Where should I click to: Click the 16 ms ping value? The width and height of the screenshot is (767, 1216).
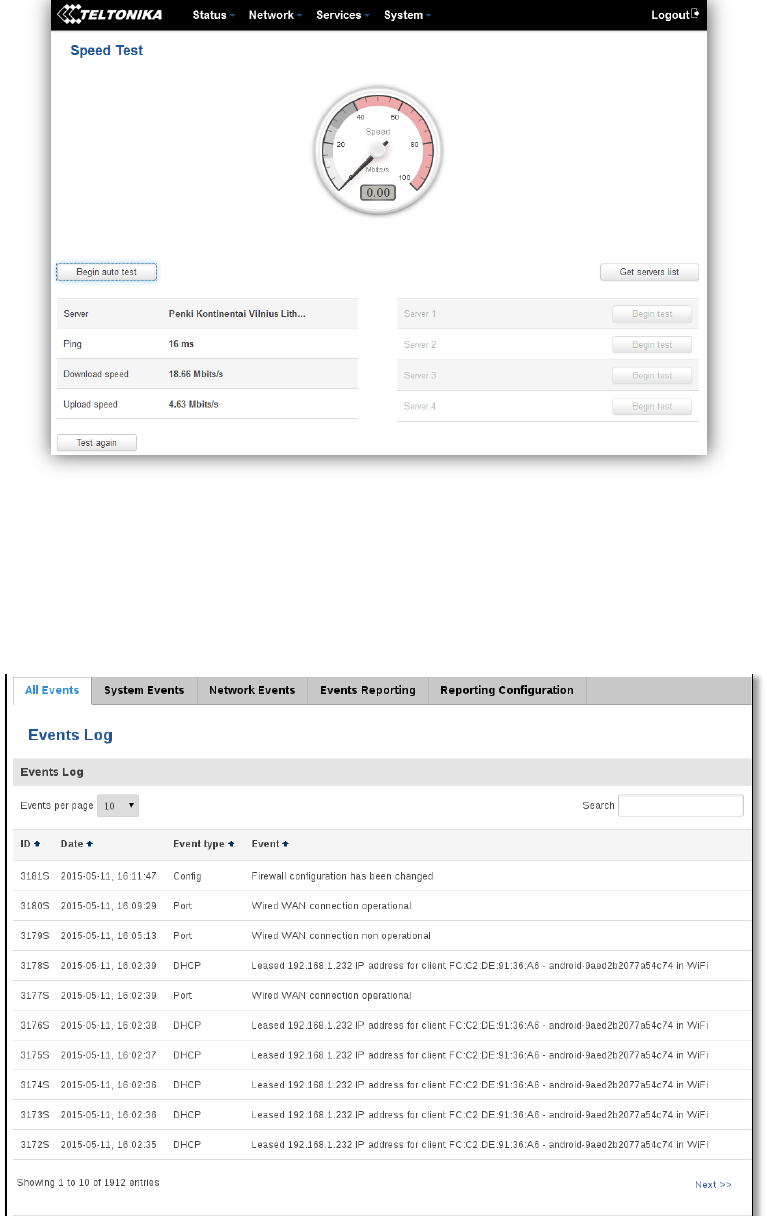pos(181,344)
